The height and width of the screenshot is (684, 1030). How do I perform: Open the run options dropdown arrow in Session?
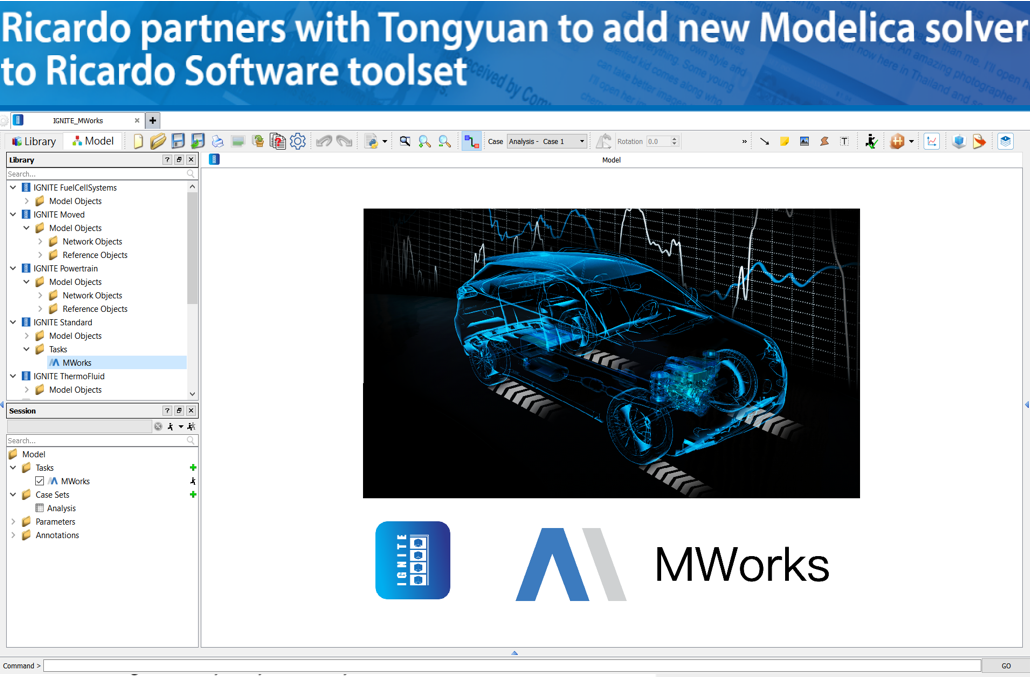point(181,426)
